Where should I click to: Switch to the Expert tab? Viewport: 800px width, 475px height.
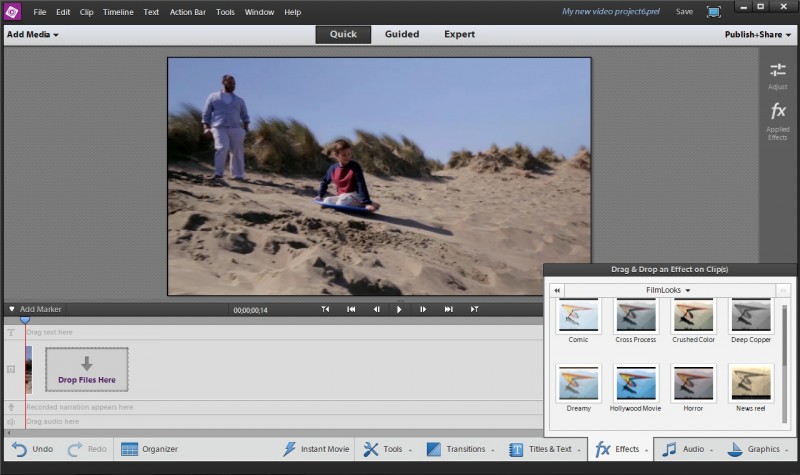pyautogui.click(x=459, y=34)
